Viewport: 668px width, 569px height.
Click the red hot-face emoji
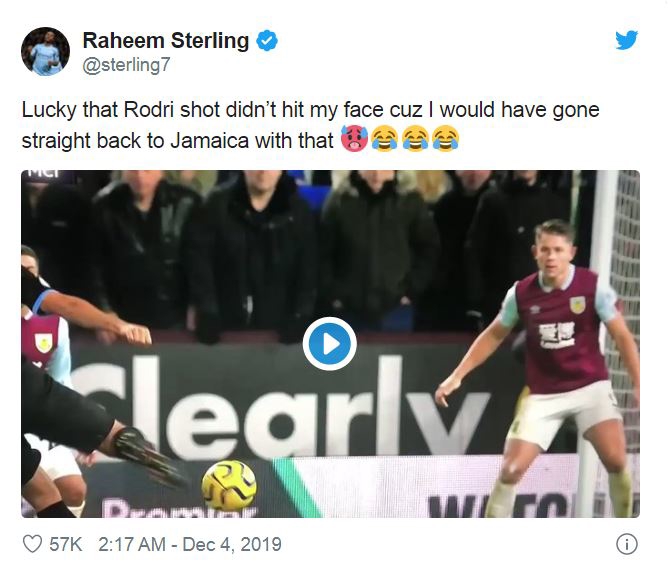point(353,140)
